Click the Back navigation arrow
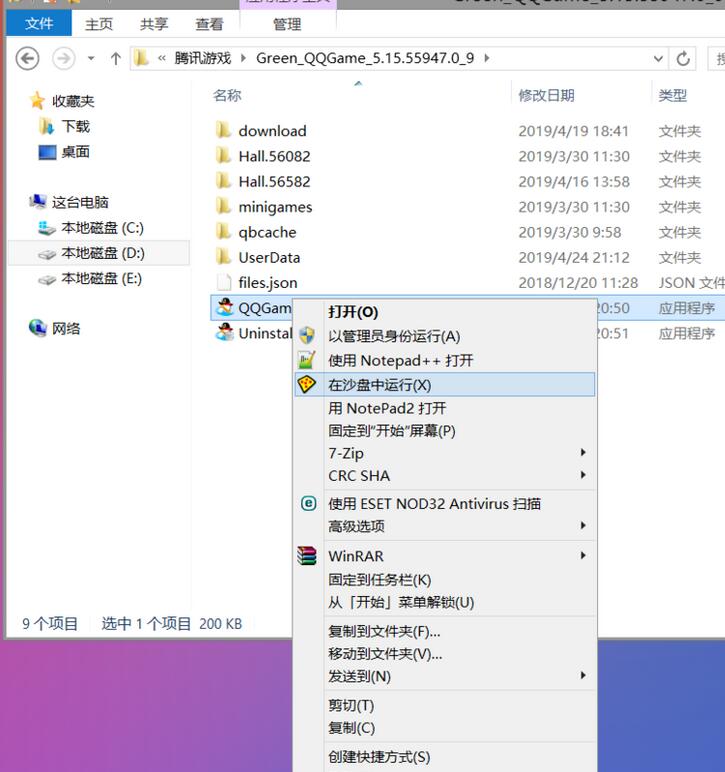The height and width of the screenshot is (772, 725). pyautogui.click(x=28, y=58)
